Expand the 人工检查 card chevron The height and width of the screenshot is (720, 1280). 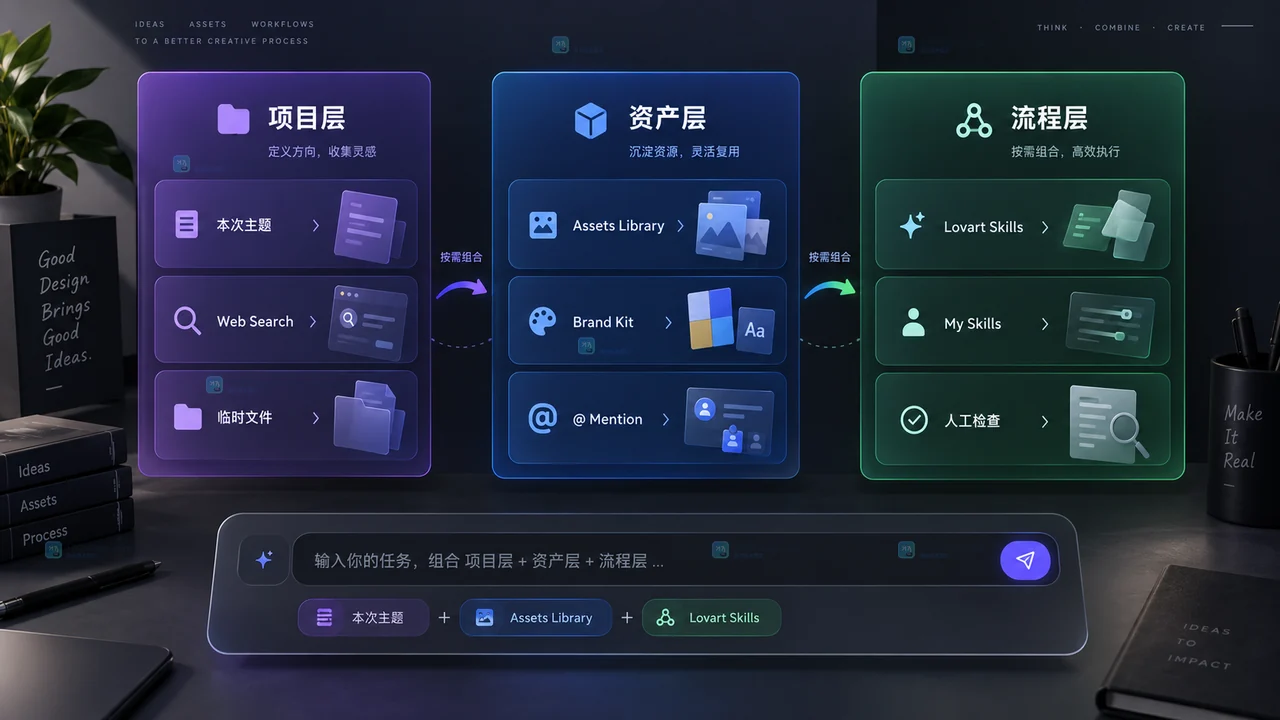point(1045,421)
